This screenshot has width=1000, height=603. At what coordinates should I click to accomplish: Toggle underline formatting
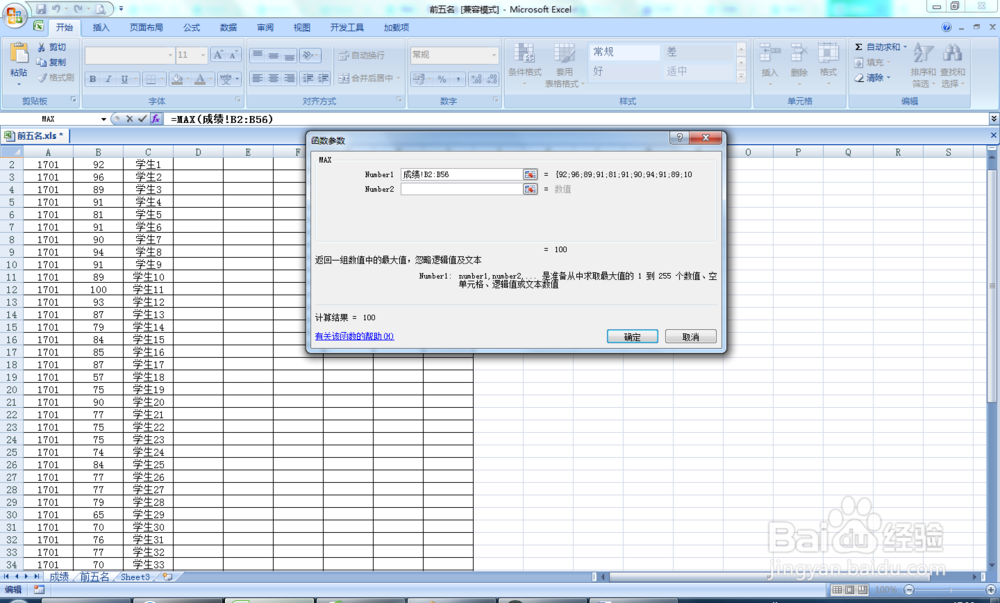point(124,79)
